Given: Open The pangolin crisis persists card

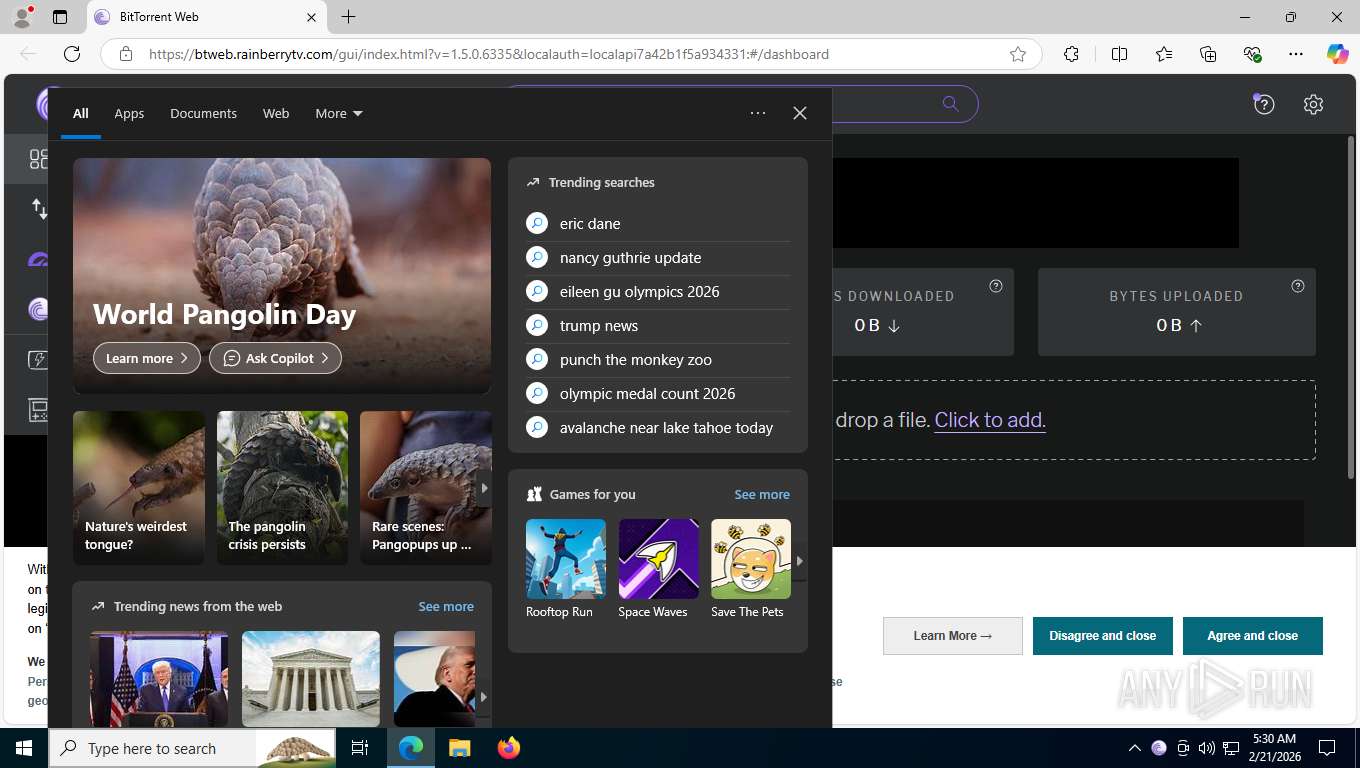Looking at the screenshot, I should pos(282,488).
